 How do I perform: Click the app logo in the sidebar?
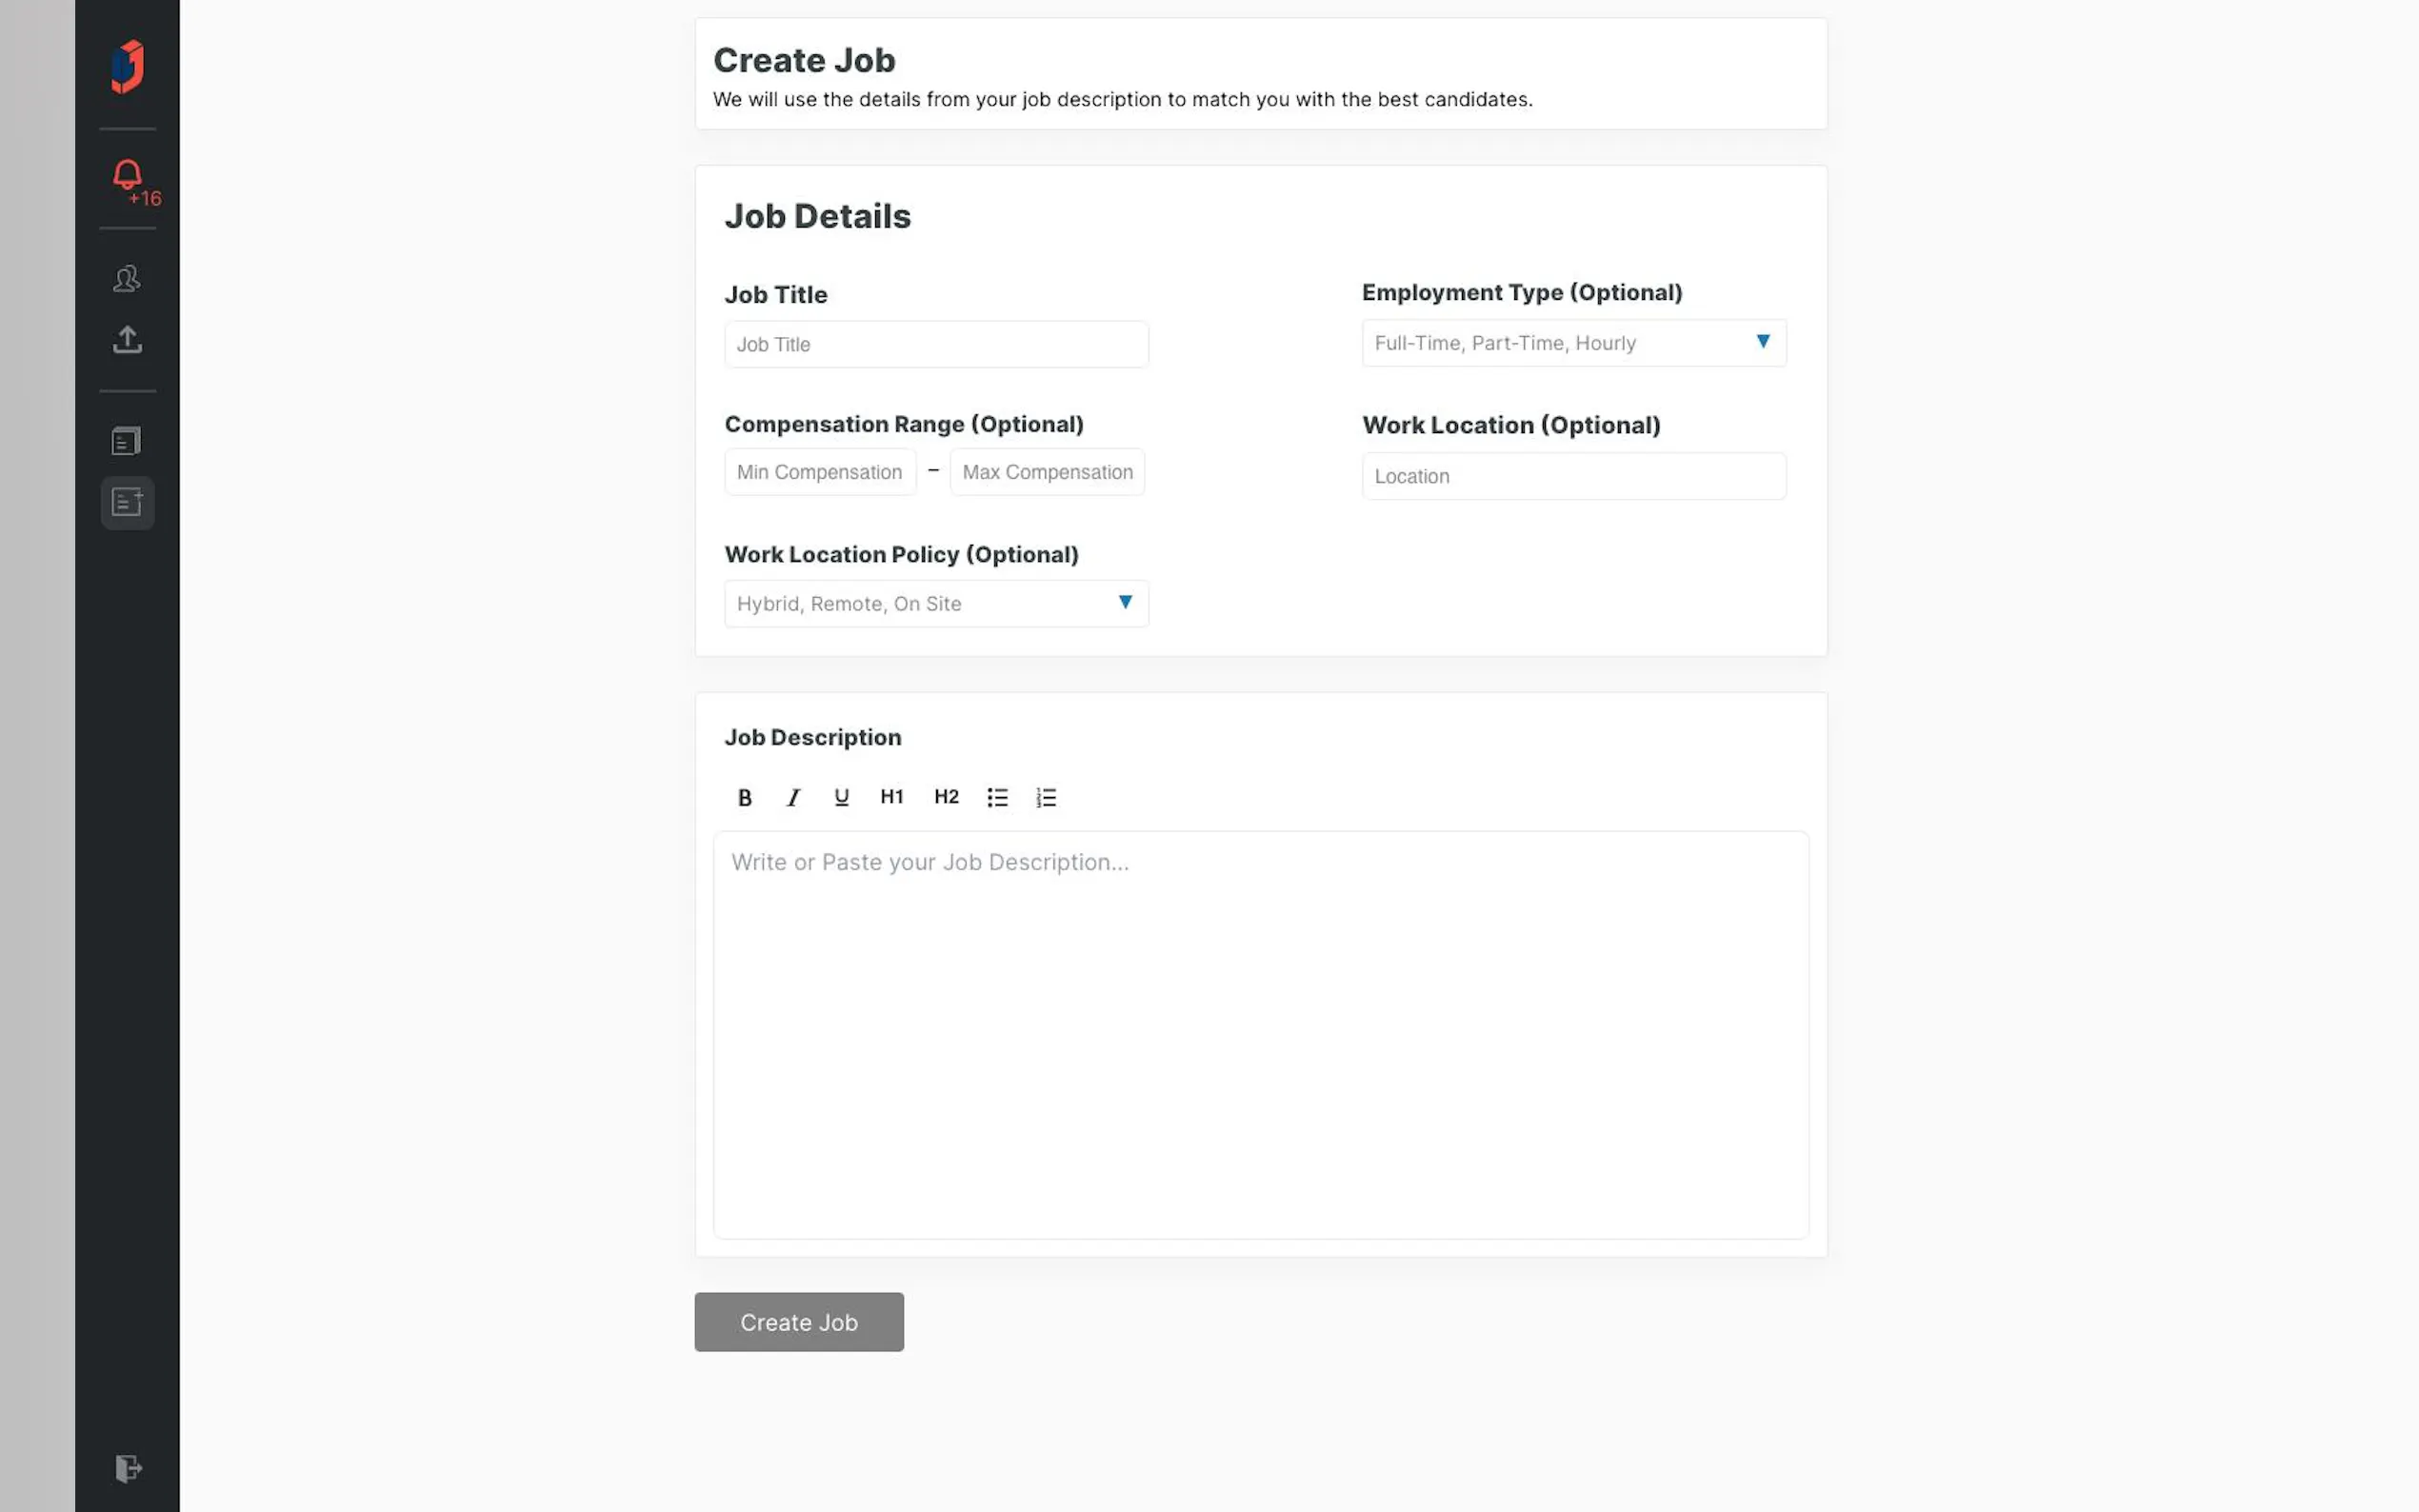tap(127, 67)
